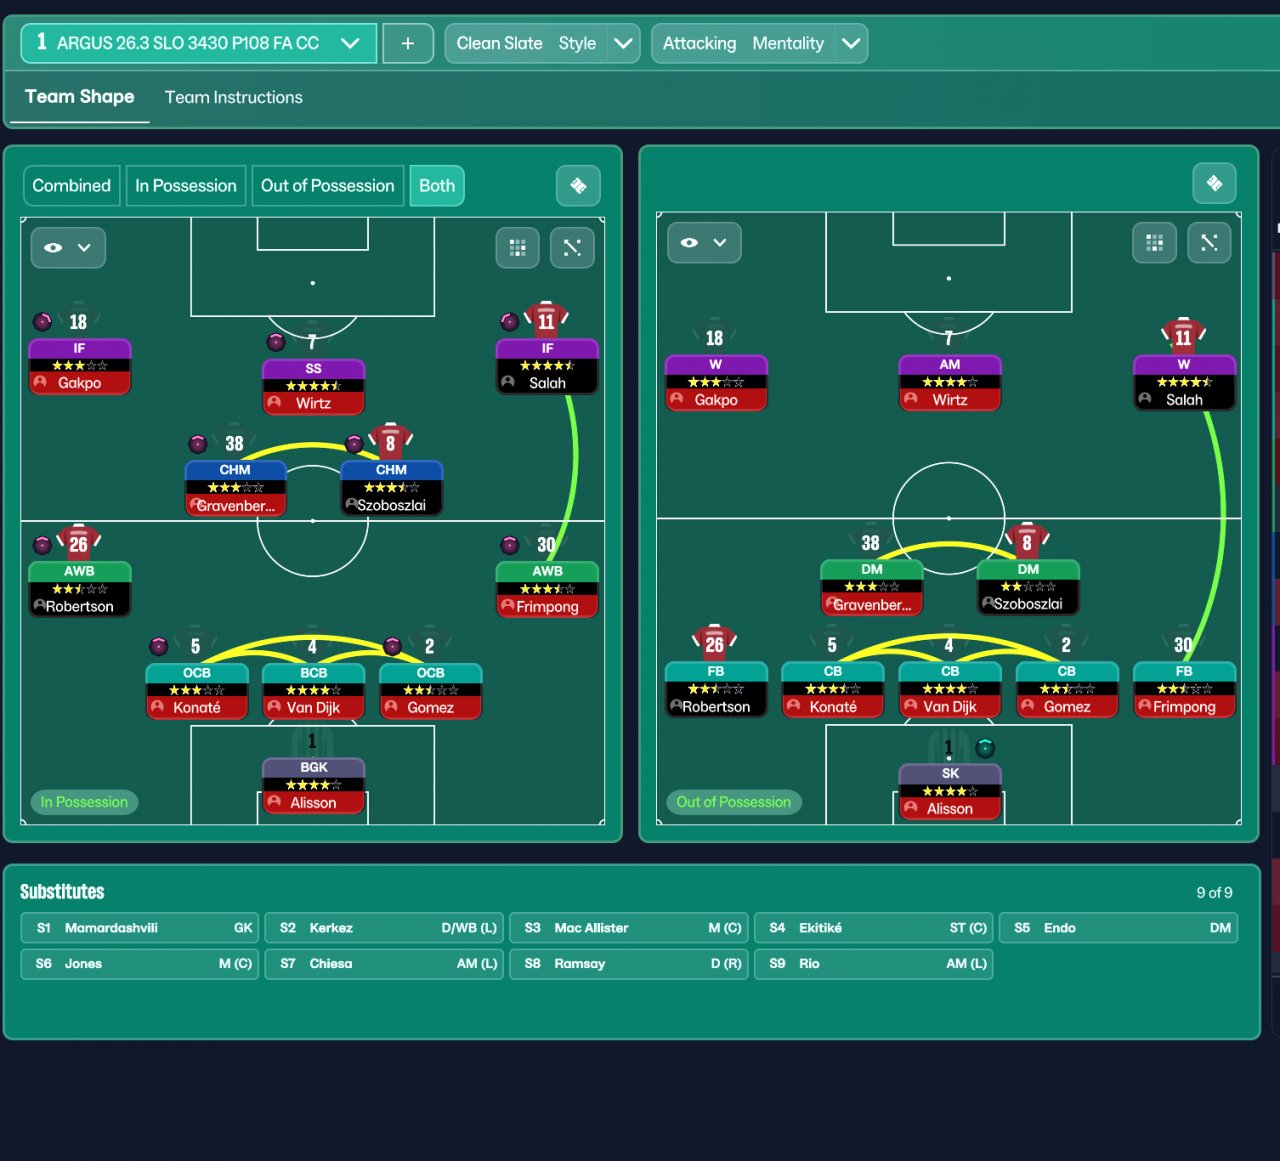Click the purple focus icon beside Gakpo's number 18
This screenshot has width=1280, height=1161.
[x=43, y=321]
